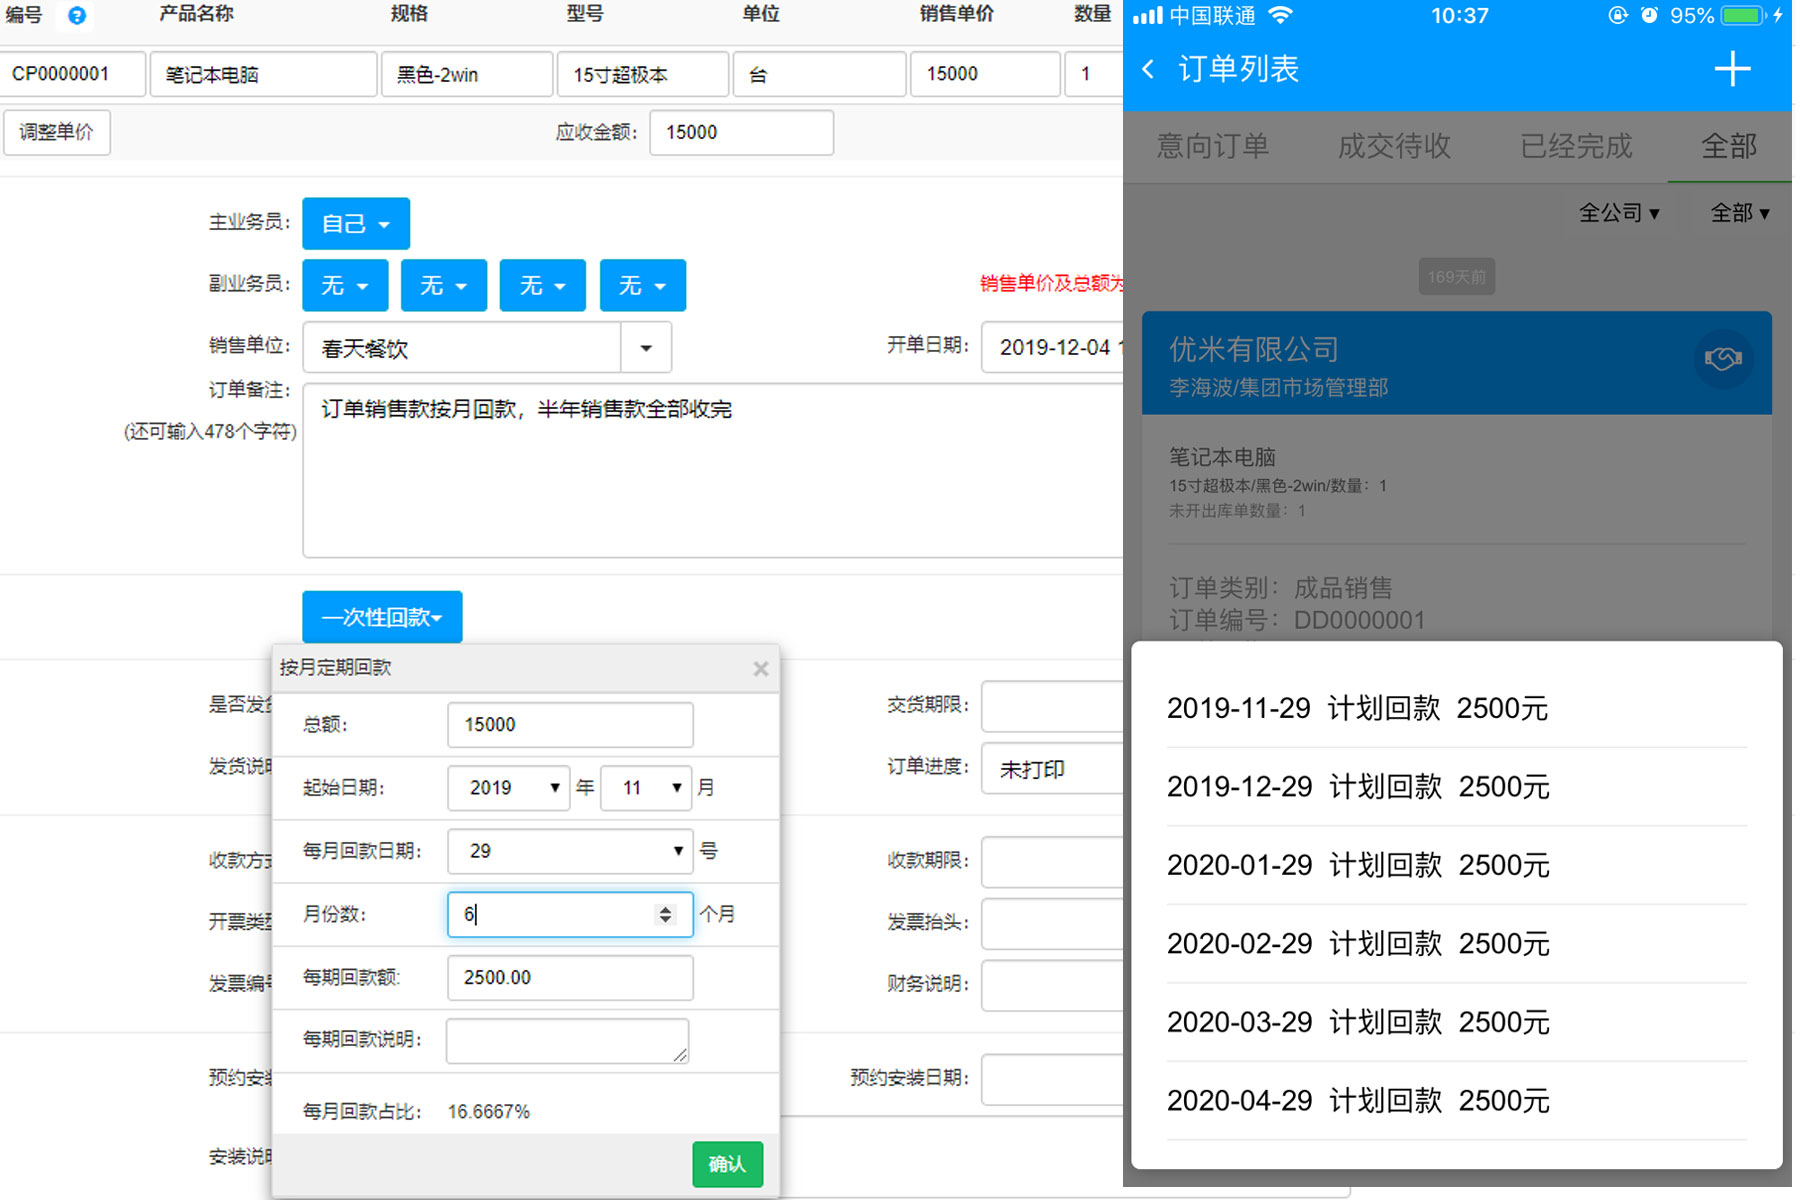Tap the 2020-02-29 计划回款 row
This screenshot has width=1800, height=1200.
pos(1457,943)
